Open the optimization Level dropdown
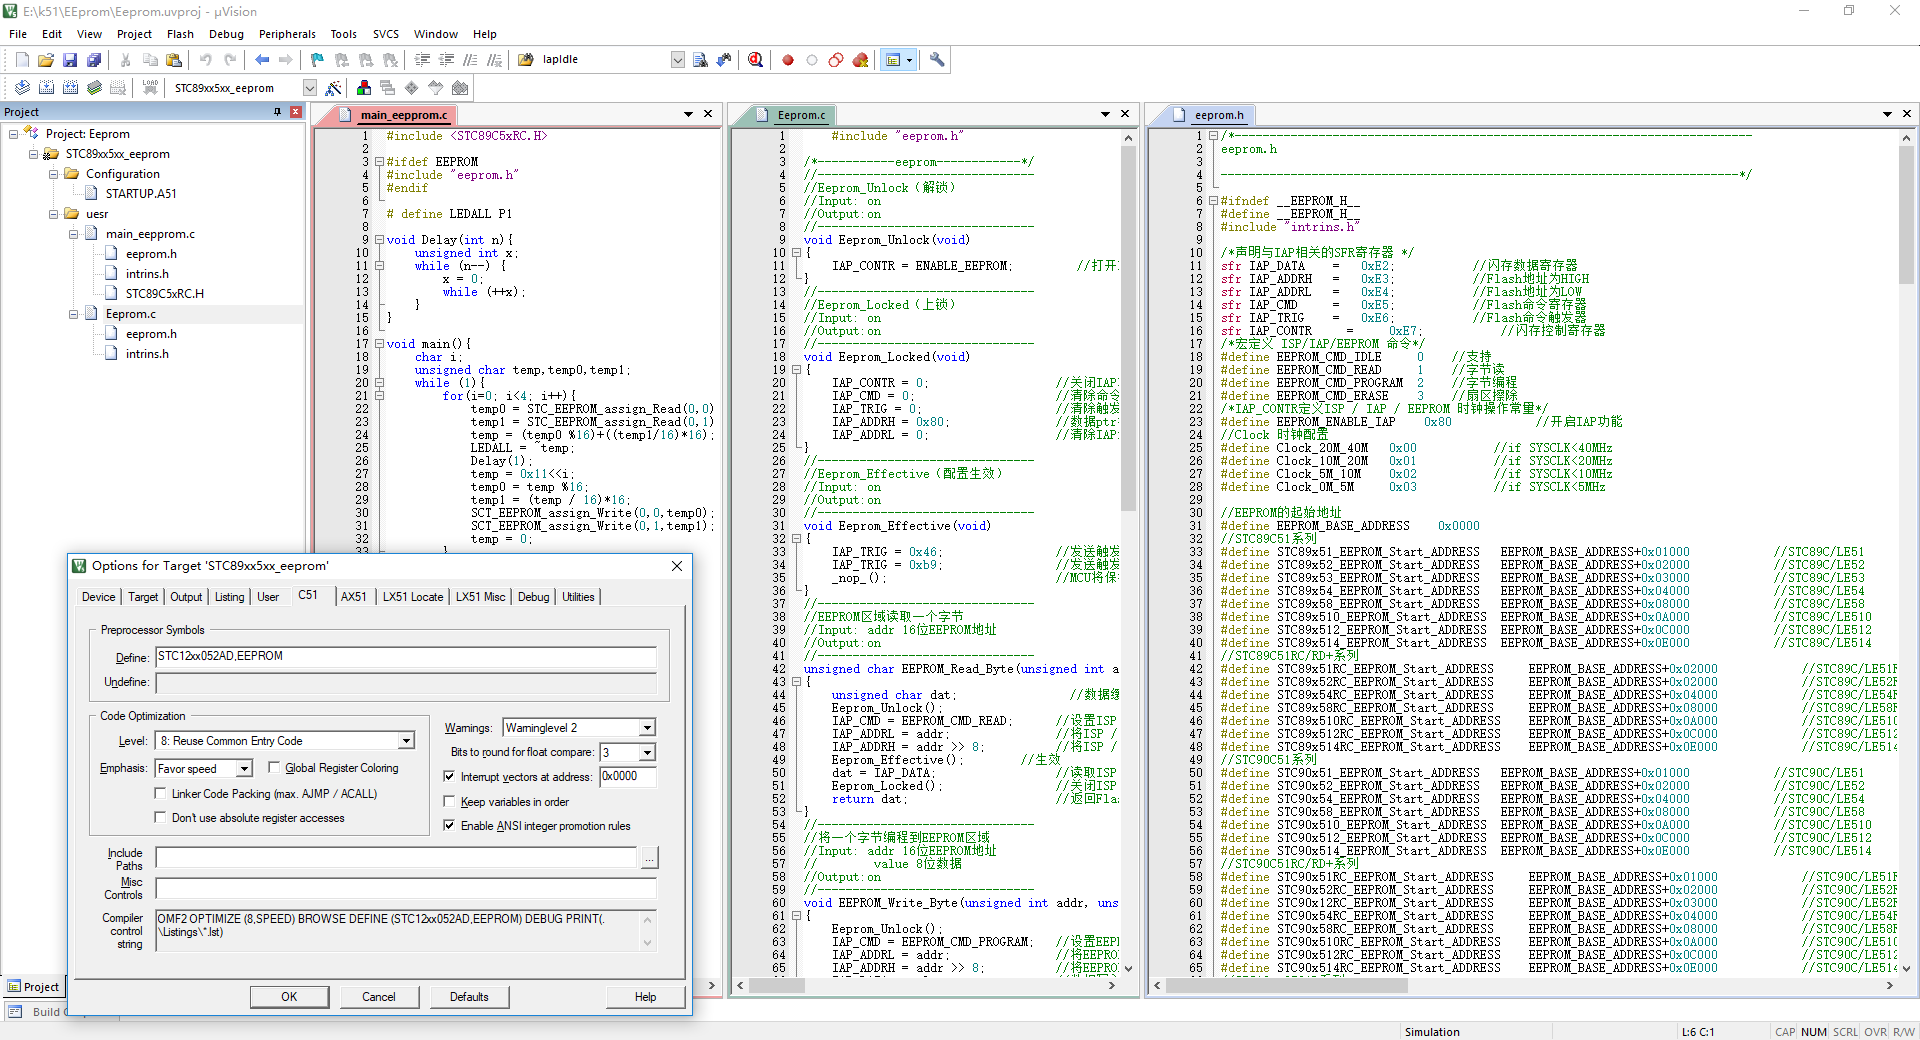Viewport: 1920px width, 1040px height. (x=406, y=741)
